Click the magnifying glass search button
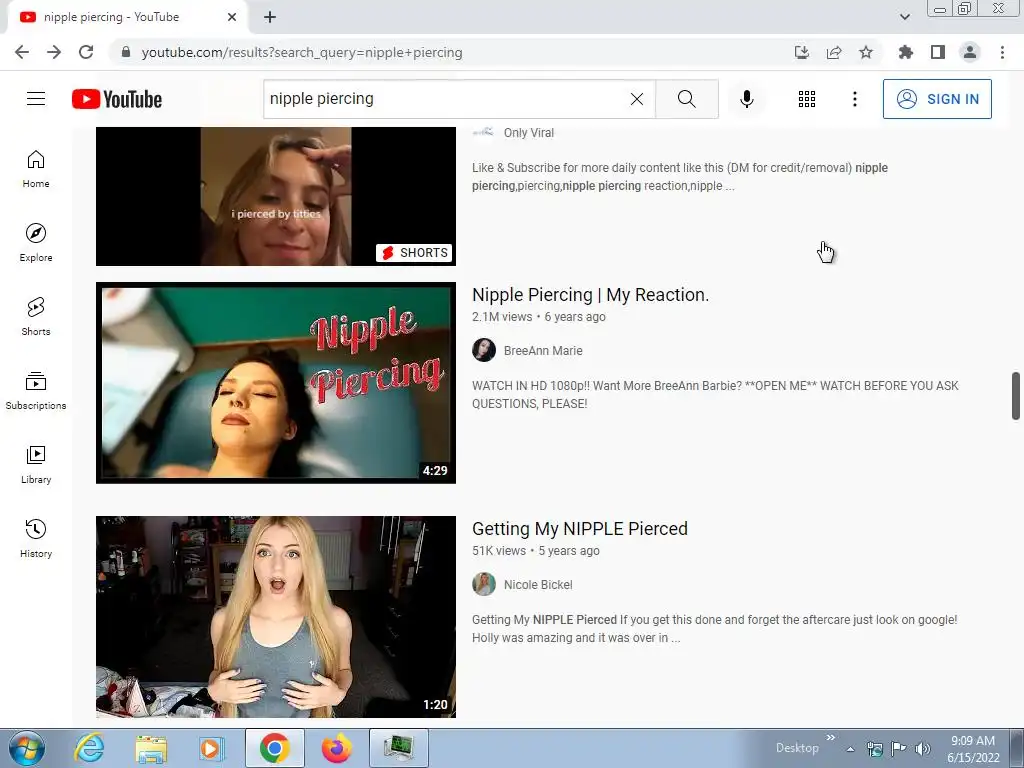This screenshot has width=1024, height=768. click(x=686, y=99)
